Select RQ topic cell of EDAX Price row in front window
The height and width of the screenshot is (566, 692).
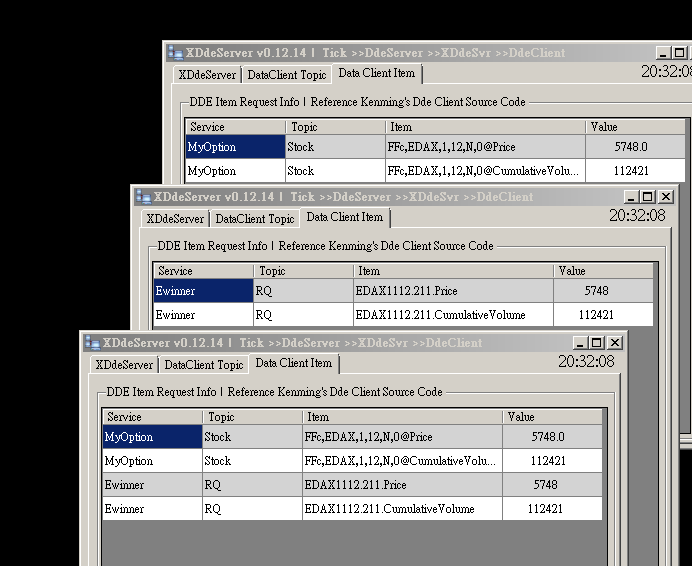(252, 485)
